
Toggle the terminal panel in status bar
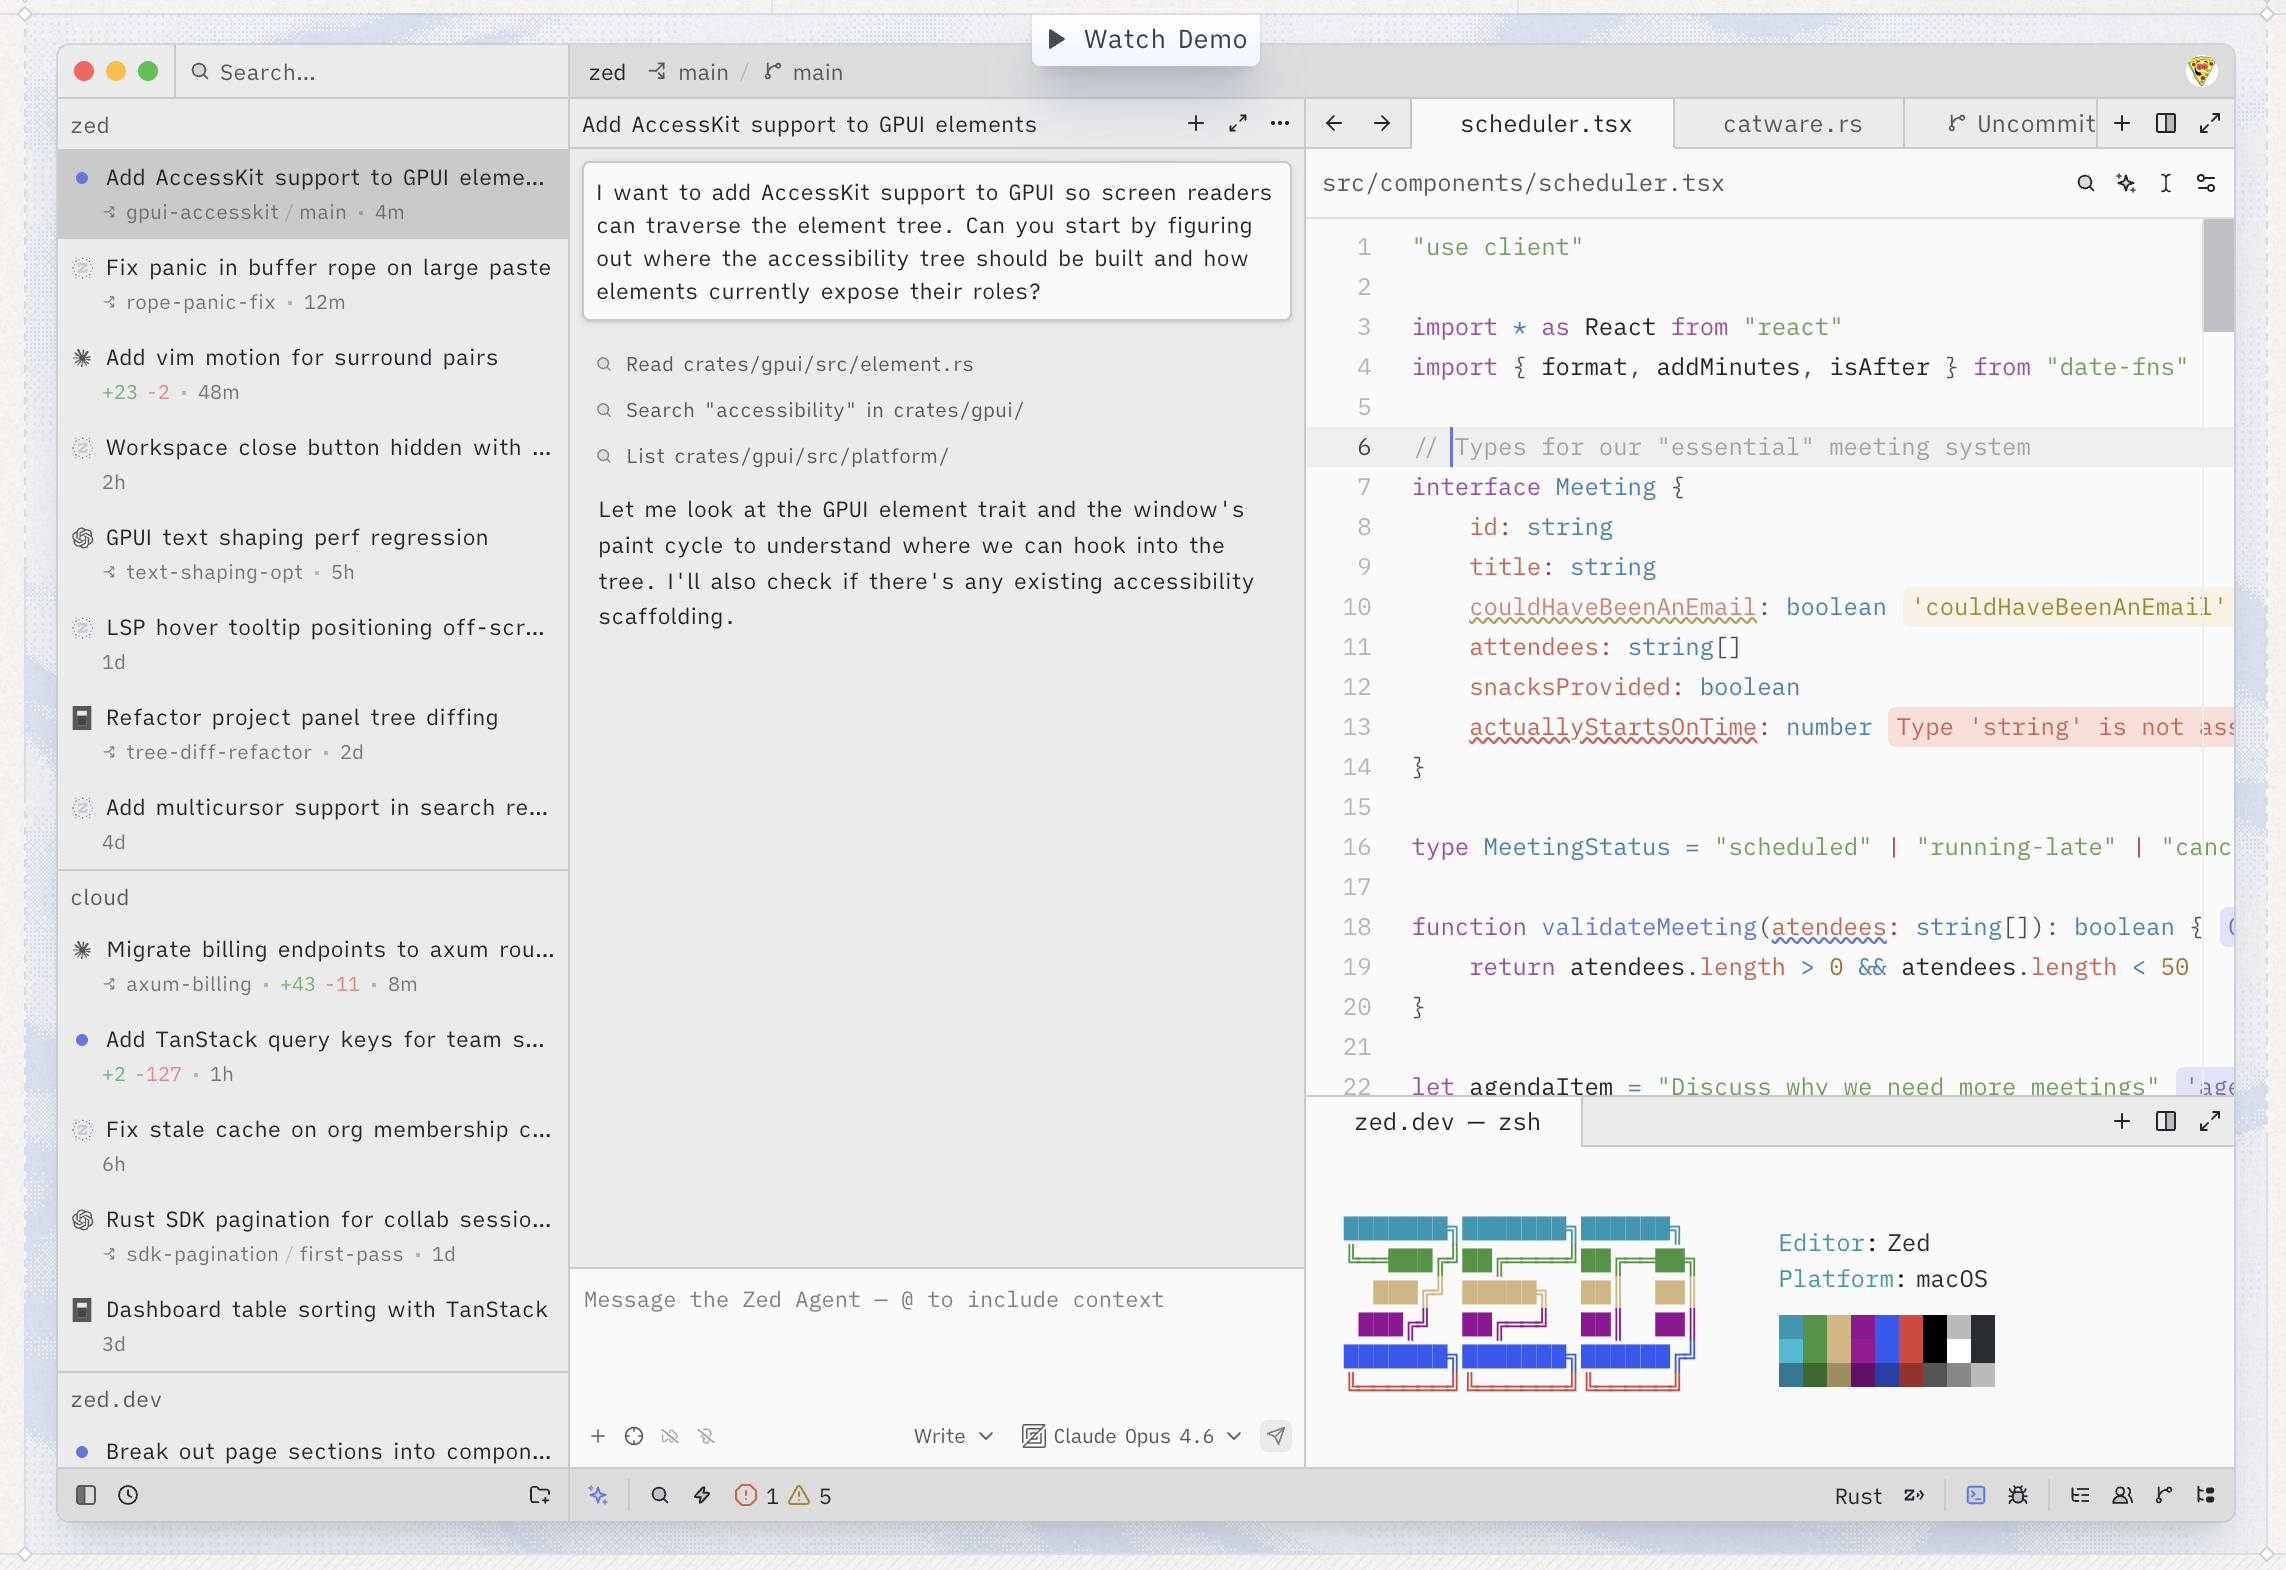(x=1976, y=1495)
